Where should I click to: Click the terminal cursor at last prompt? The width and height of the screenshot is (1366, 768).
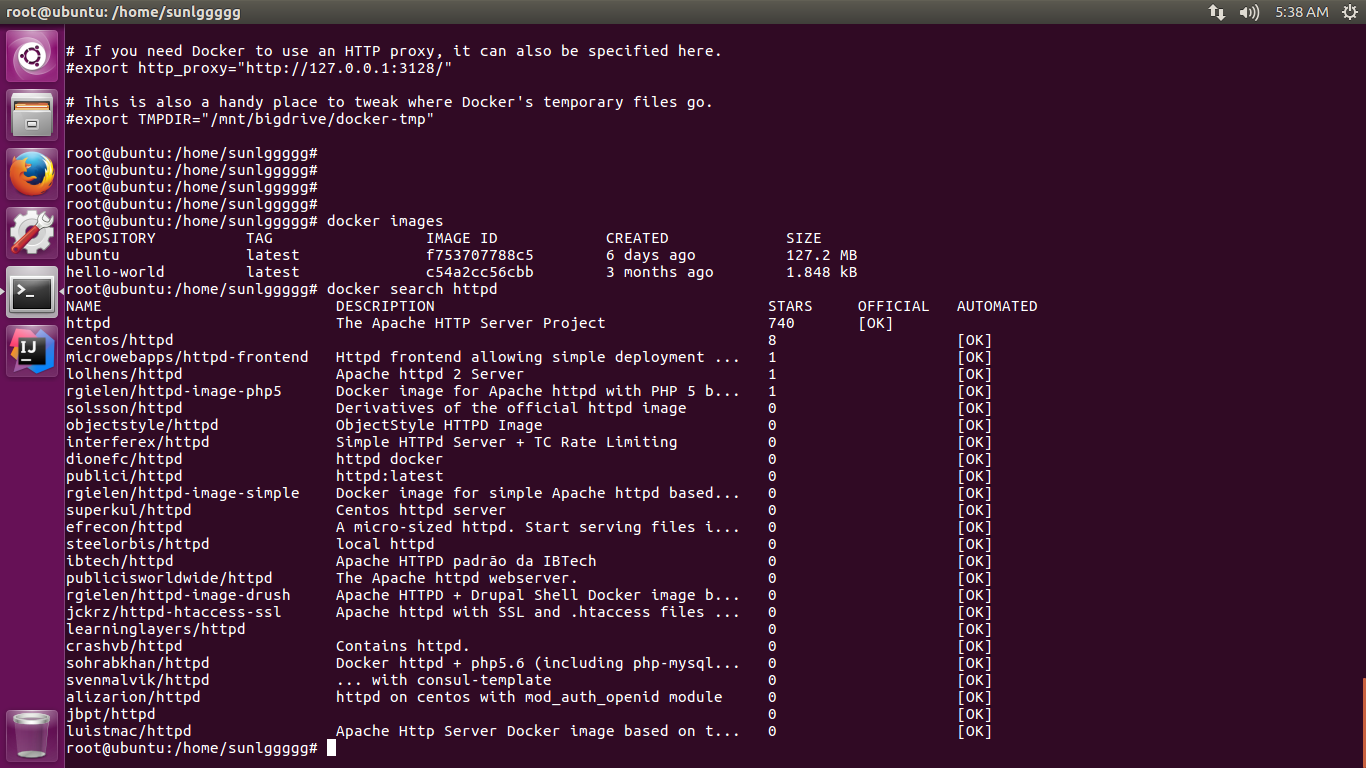tap(331, 748)
